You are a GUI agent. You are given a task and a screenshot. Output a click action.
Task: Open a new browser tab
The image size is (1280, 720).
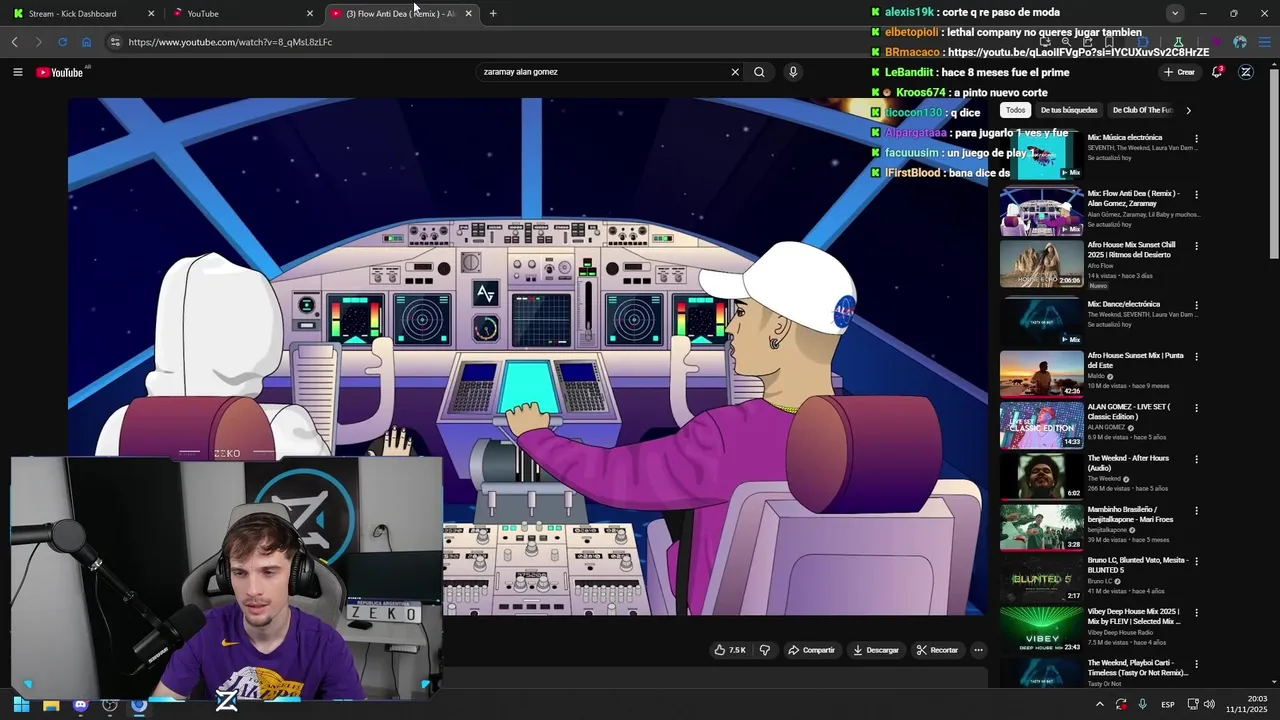[493, 13]
